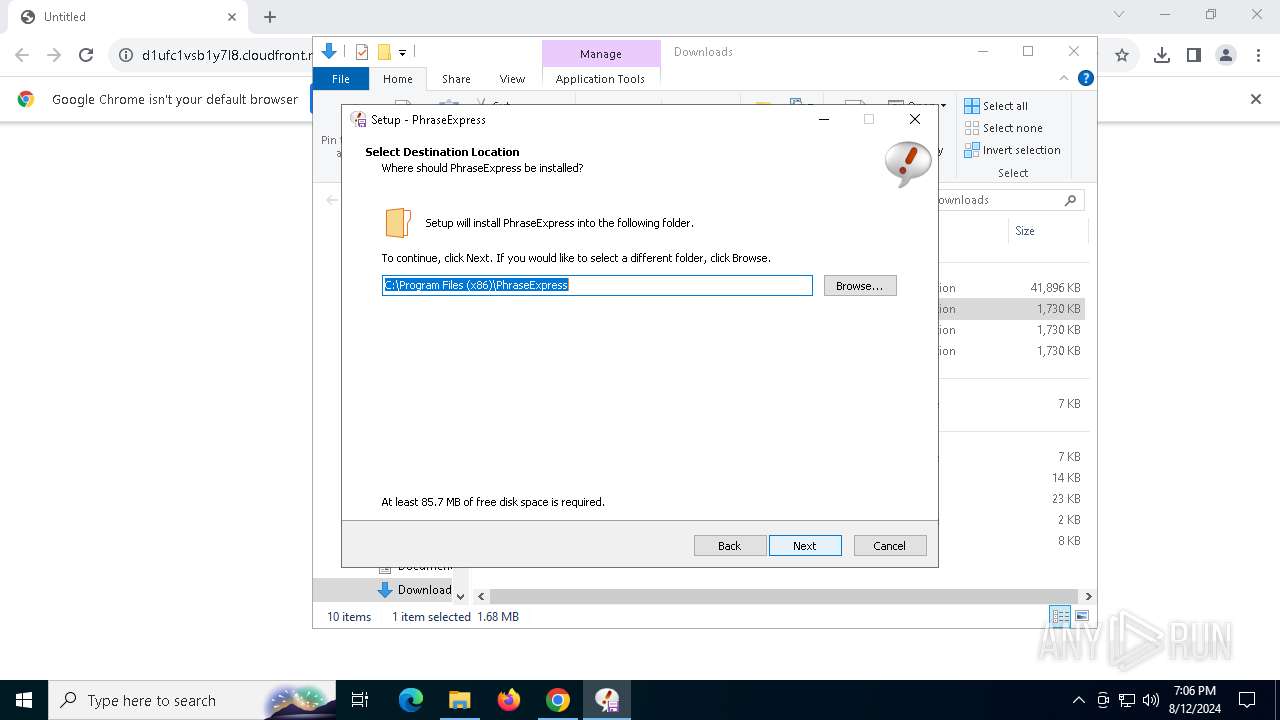The width and height of the screenshot is (1280, 720).
Task: Open the View ribbon tab
Action: pyautogui.click(x=512, y=79)
